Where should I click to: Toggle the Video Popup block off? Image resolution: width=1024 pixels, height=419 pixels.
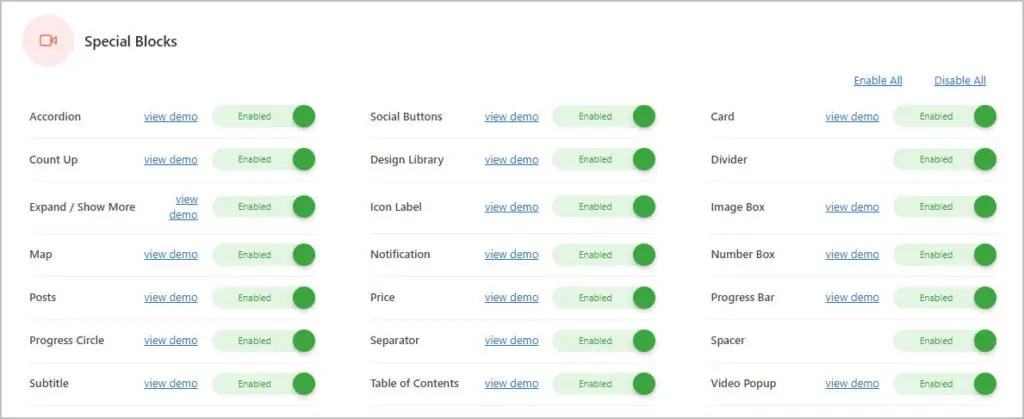point(945,384)
